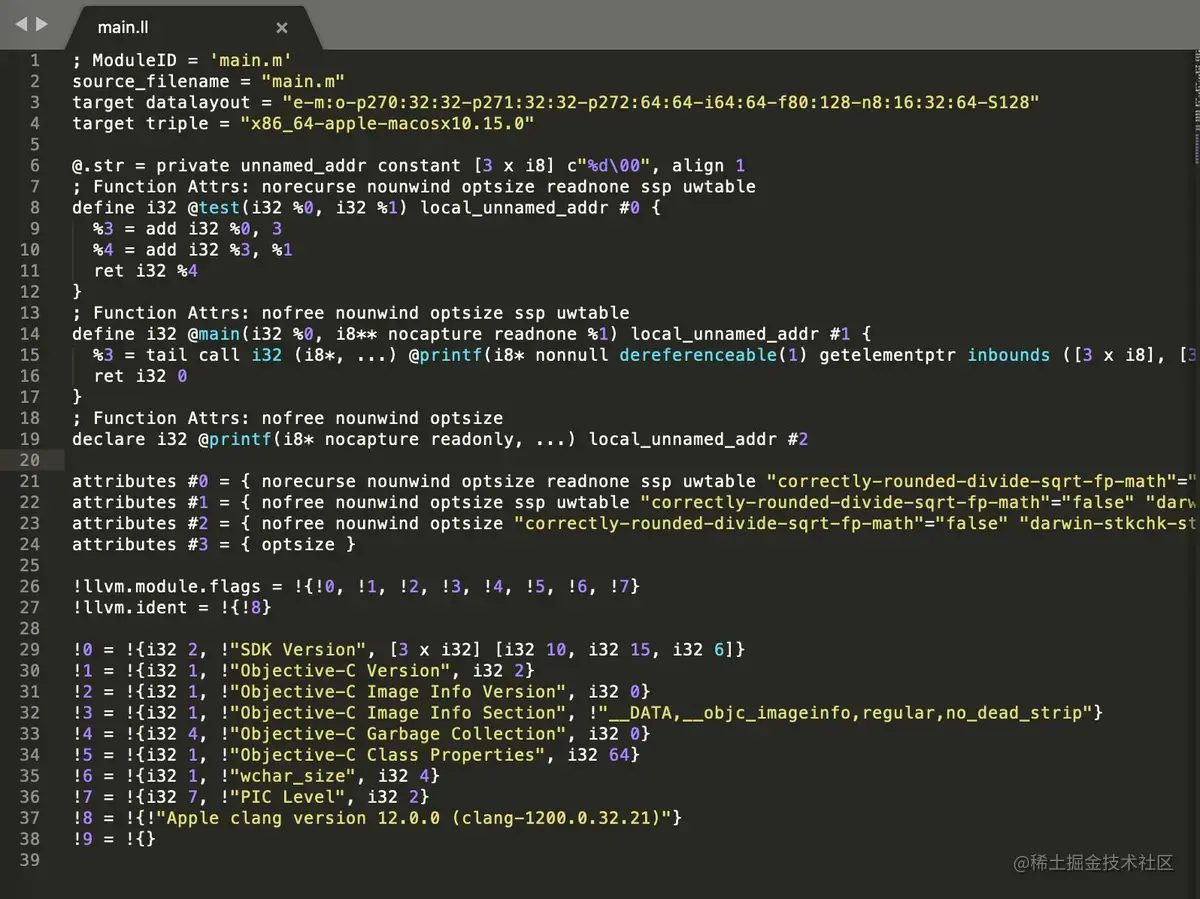
Task: Click the "Objective-C Version" string on line 30
Action: [x=340, y=671]
